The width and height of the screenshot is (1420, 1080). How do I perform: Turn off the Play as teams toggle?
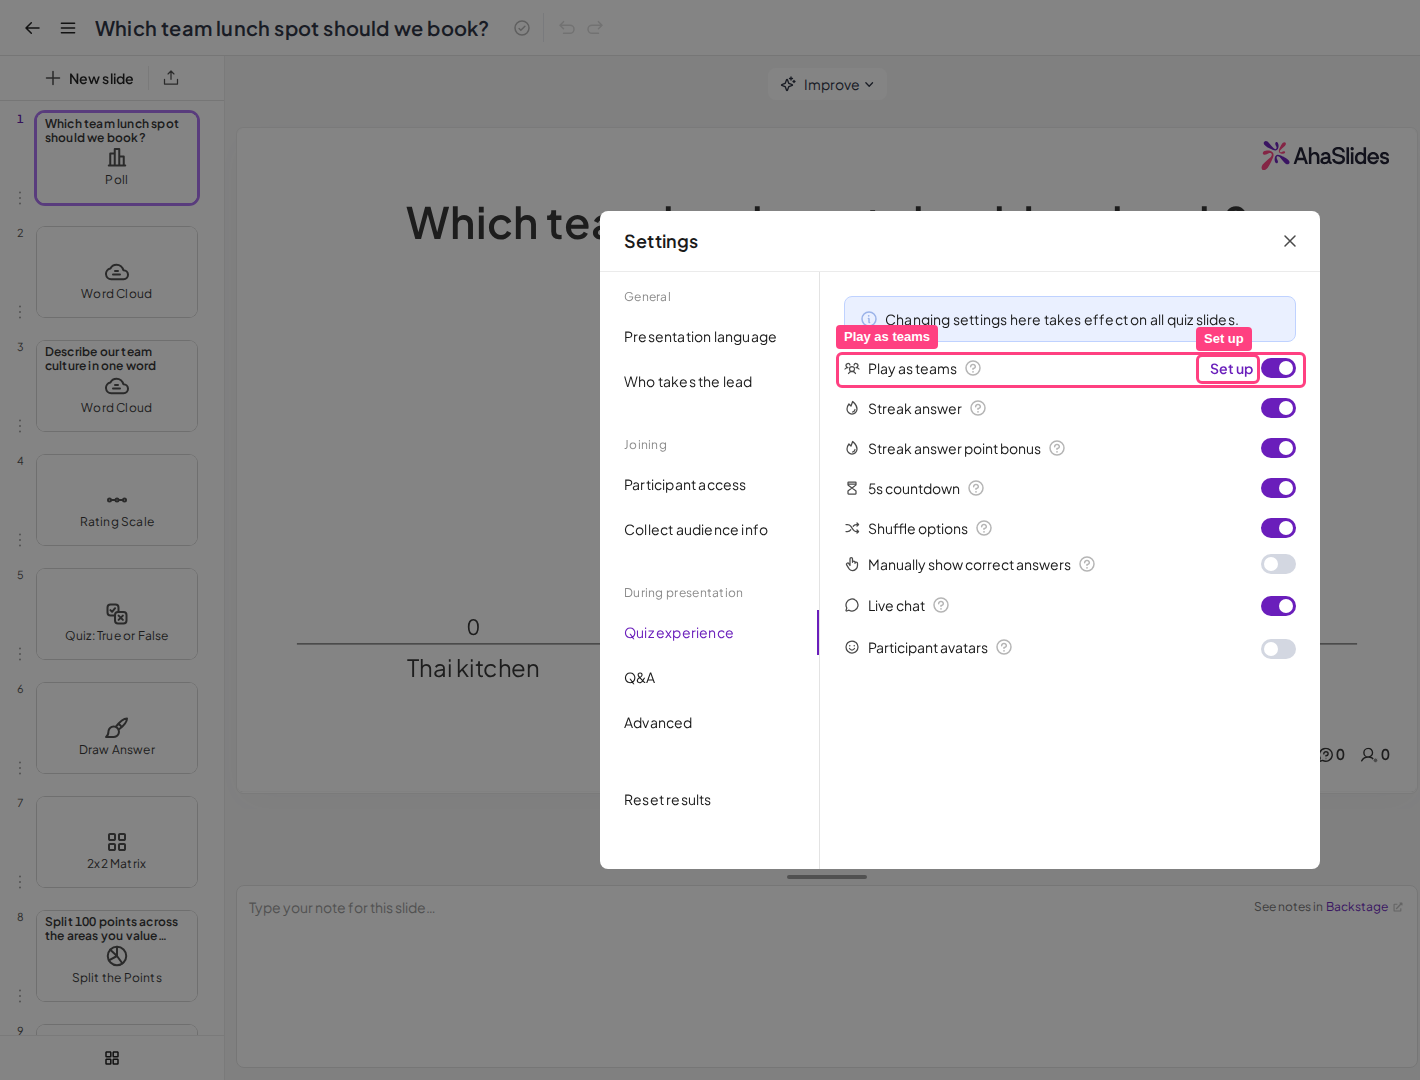[1278, 368]
